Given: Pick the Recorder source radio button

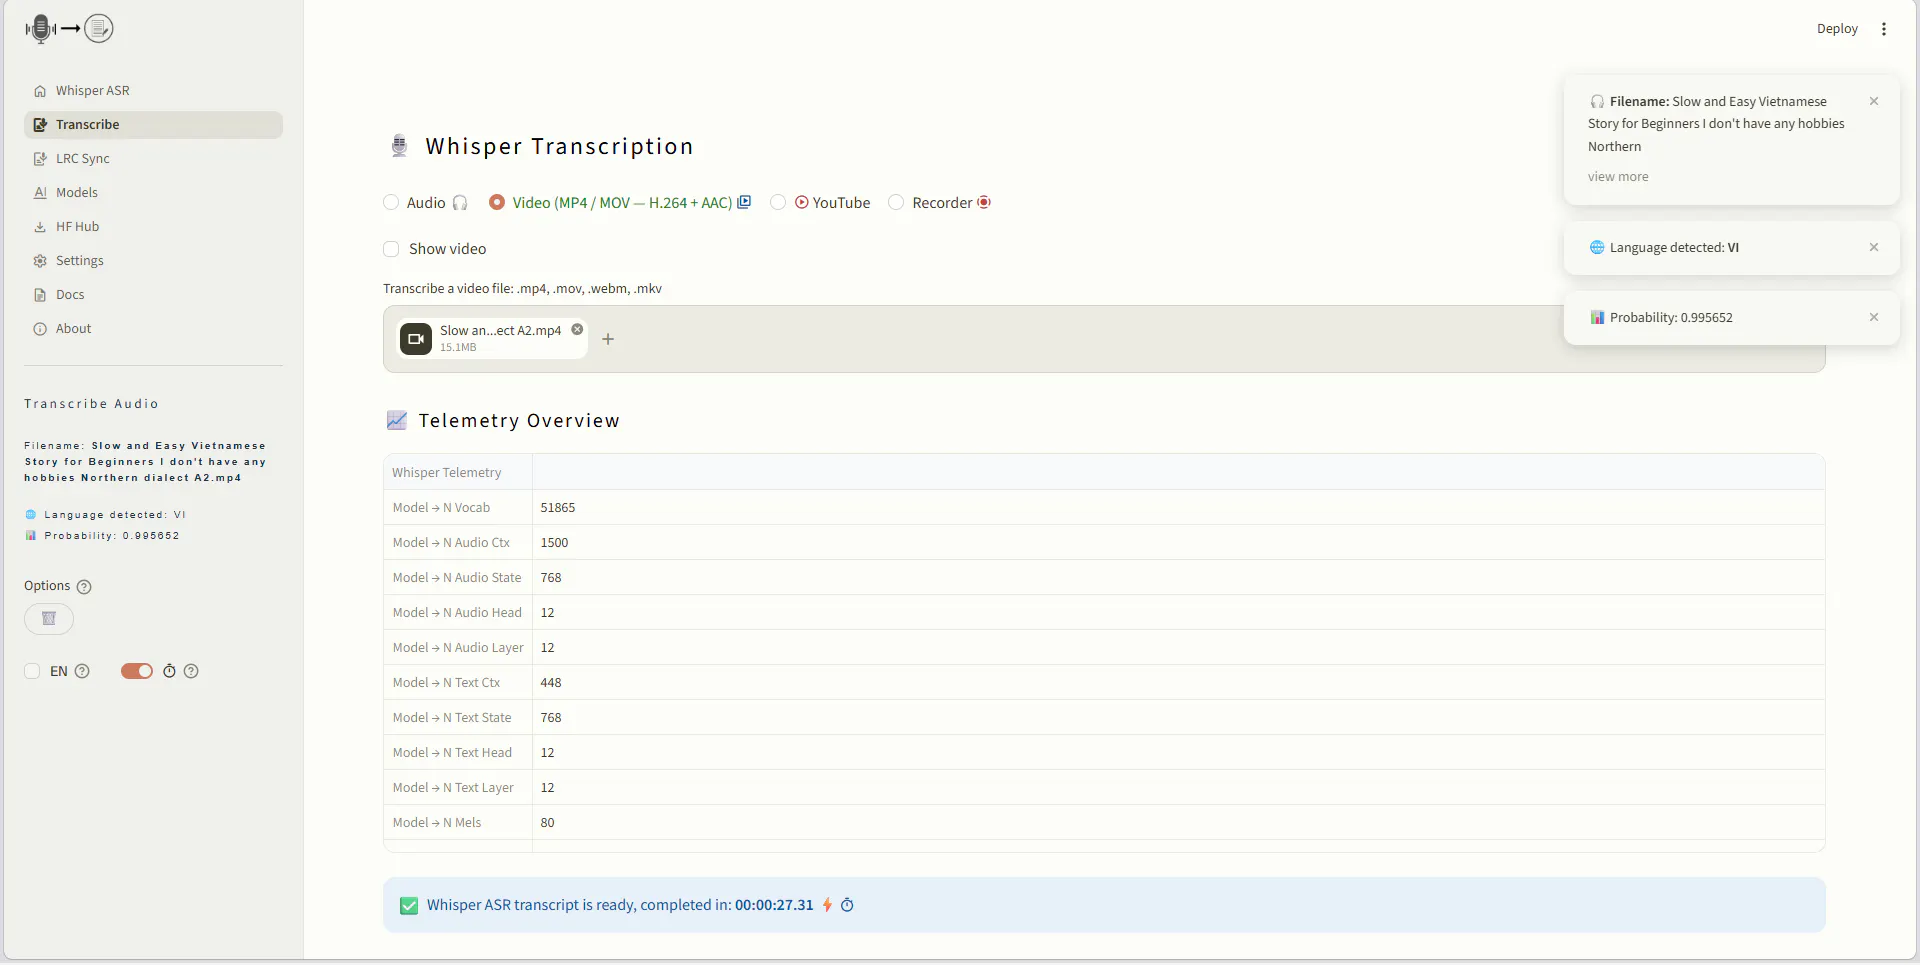Looking at the screenshot, I should (896, 203).
